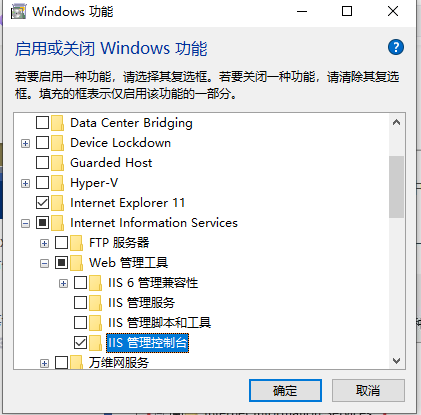421x415 pixels.
Task: Click the Data Center Bridging folder icon
Action: click(x=58, y=123)
